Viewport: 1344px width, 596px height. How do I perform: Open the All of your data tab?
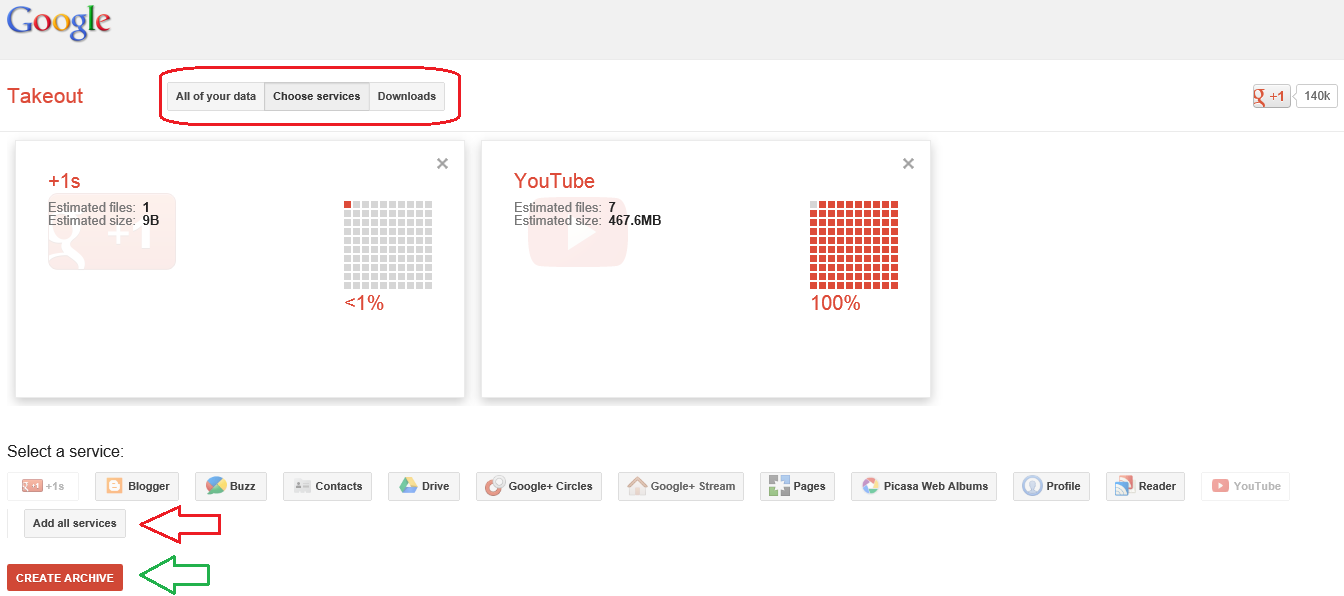point(216,96)
